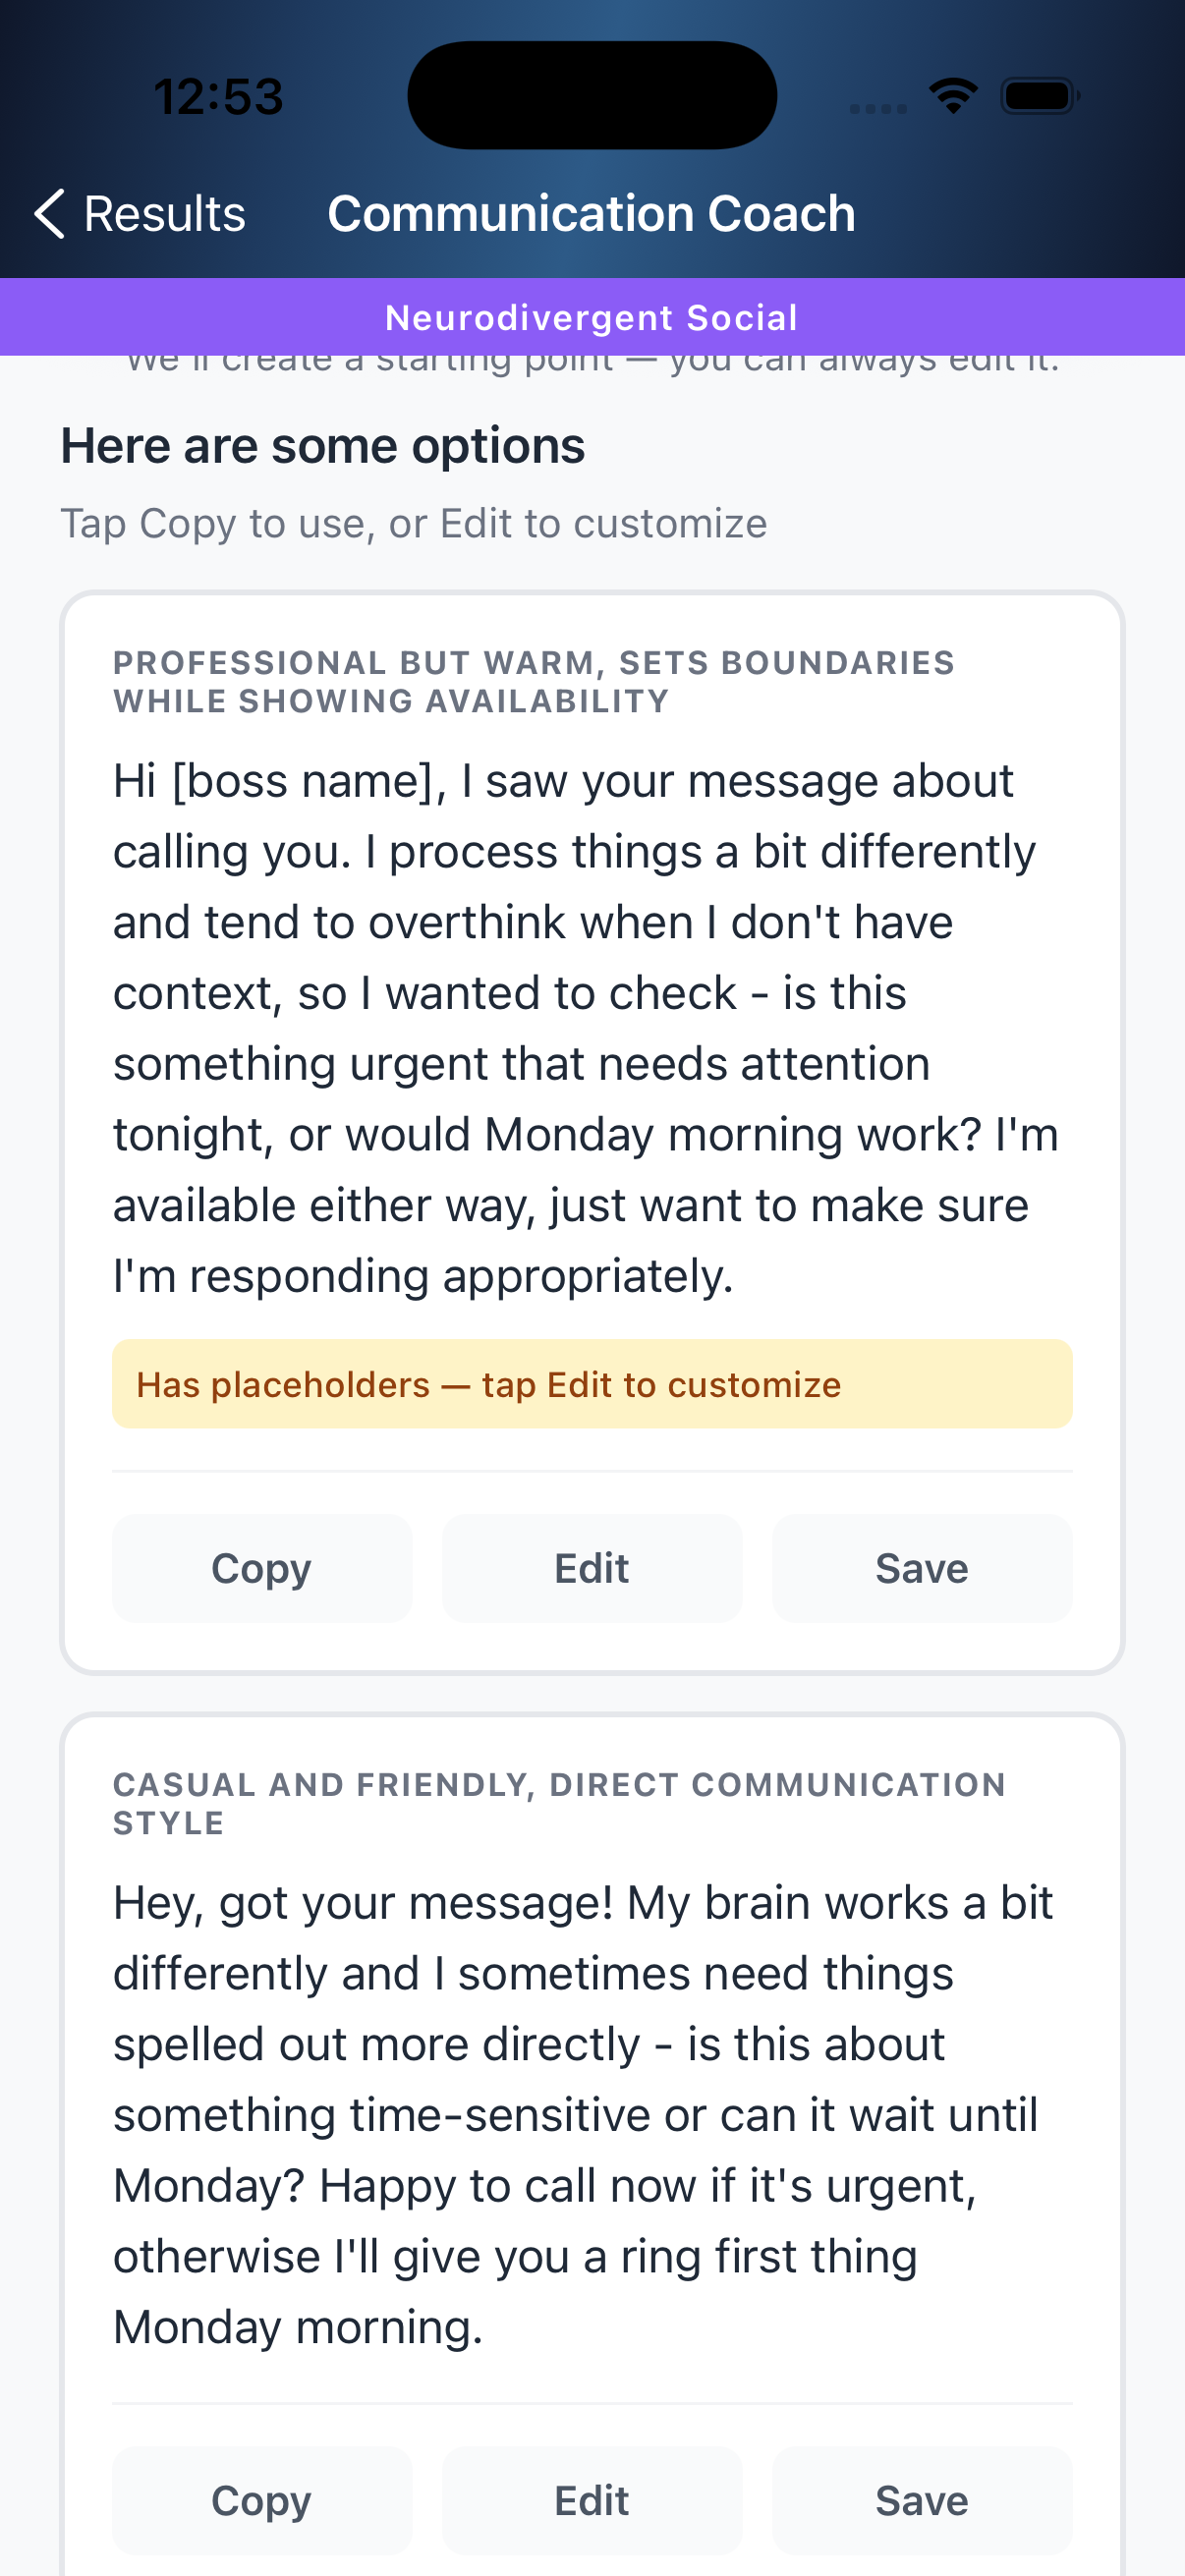
Task: Tap the 'Professional but warm' card header
Action: (534, 682)
